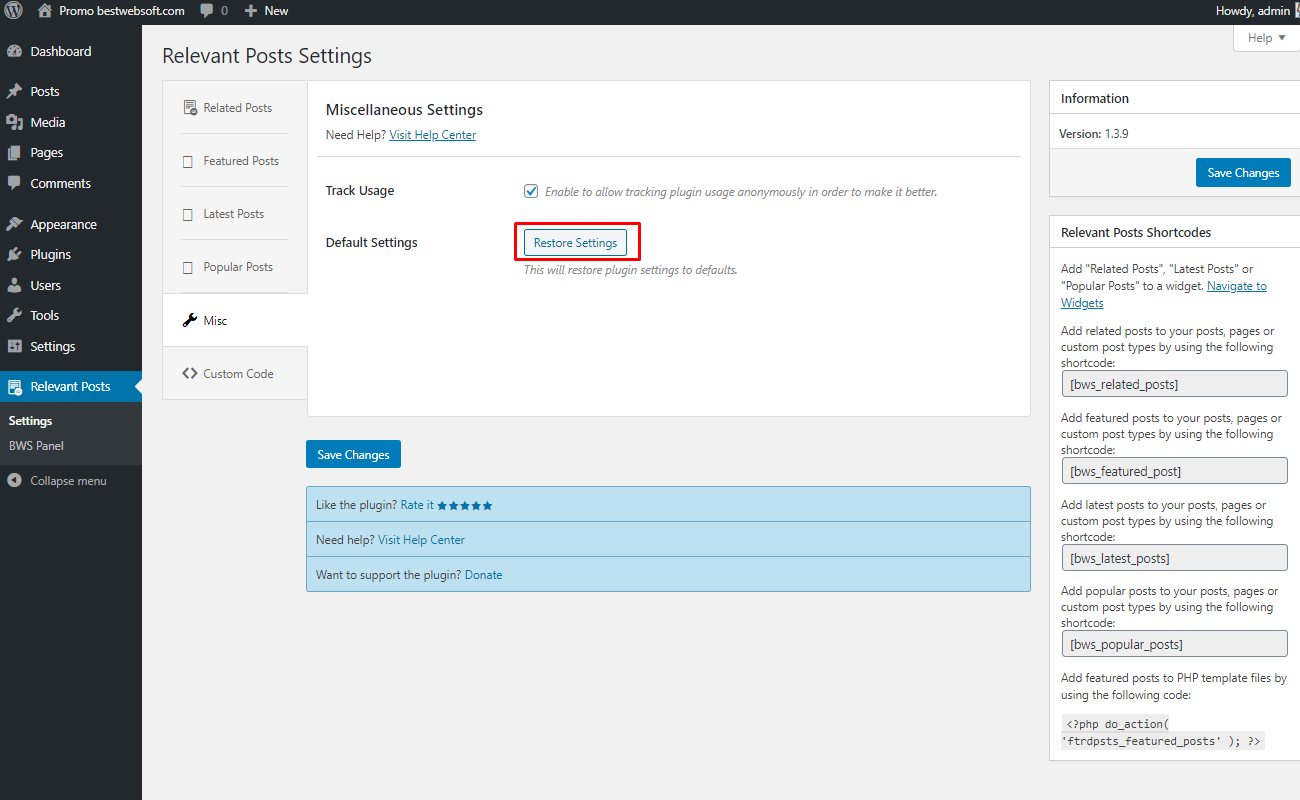Click the Featured Posts tab icon
The width and height of the screenshot is (1300, 800).
188,161
